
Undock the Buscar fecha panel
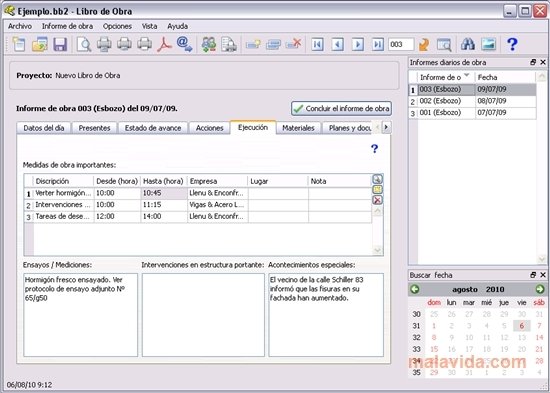pos(533,275)
